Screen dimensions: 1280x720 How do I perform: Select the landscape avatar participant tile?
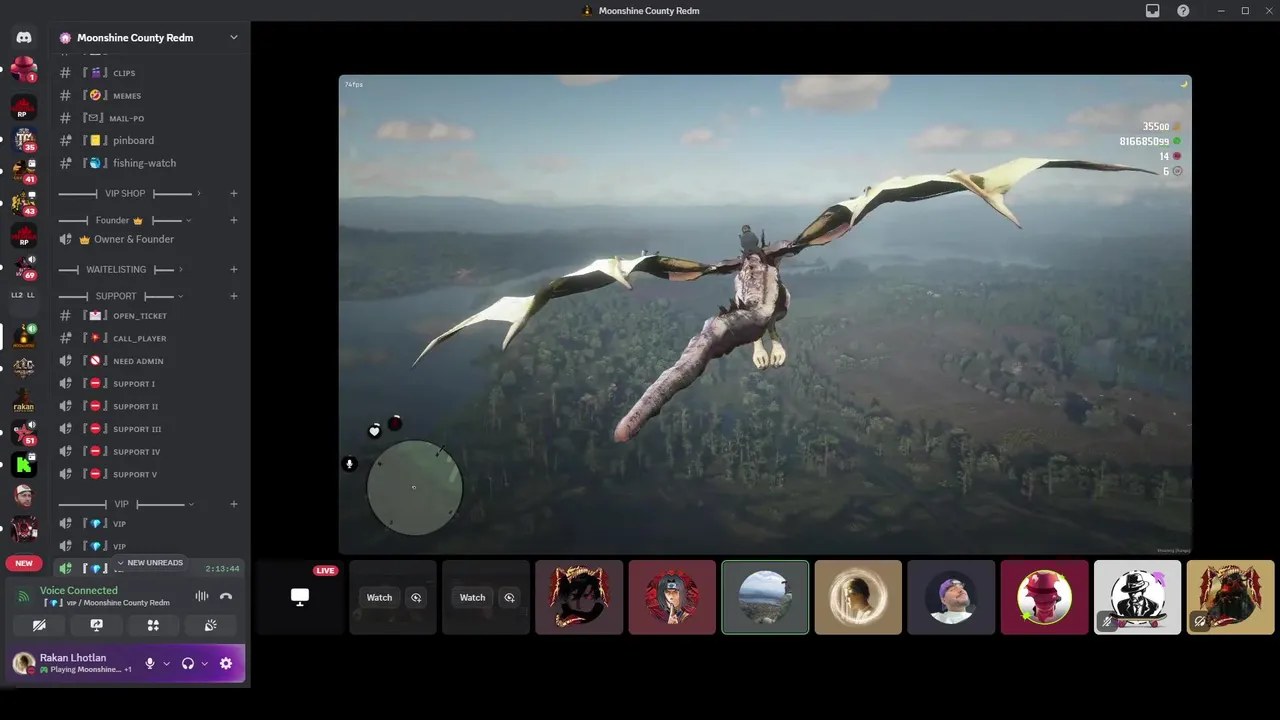(765, 597)
